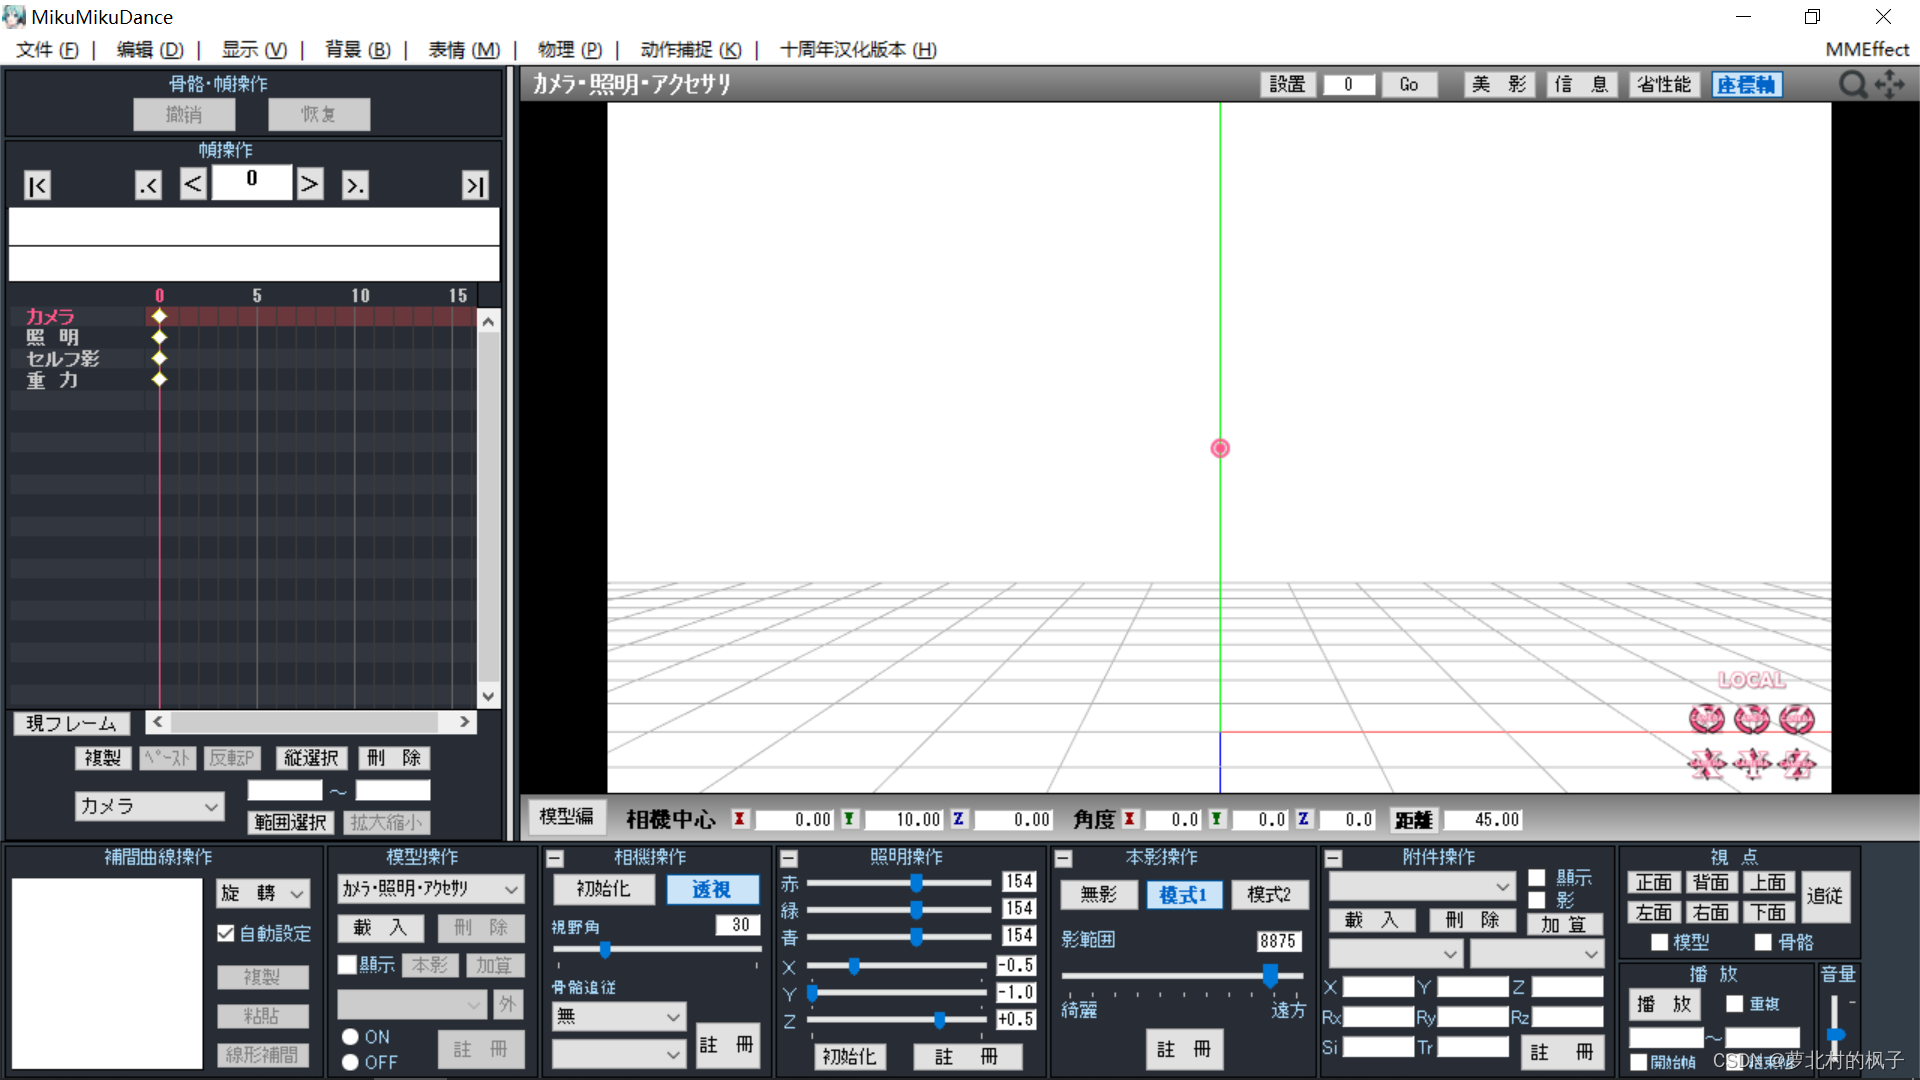Enable the 模型 checkbox under 視点

tap(1660, 942)
